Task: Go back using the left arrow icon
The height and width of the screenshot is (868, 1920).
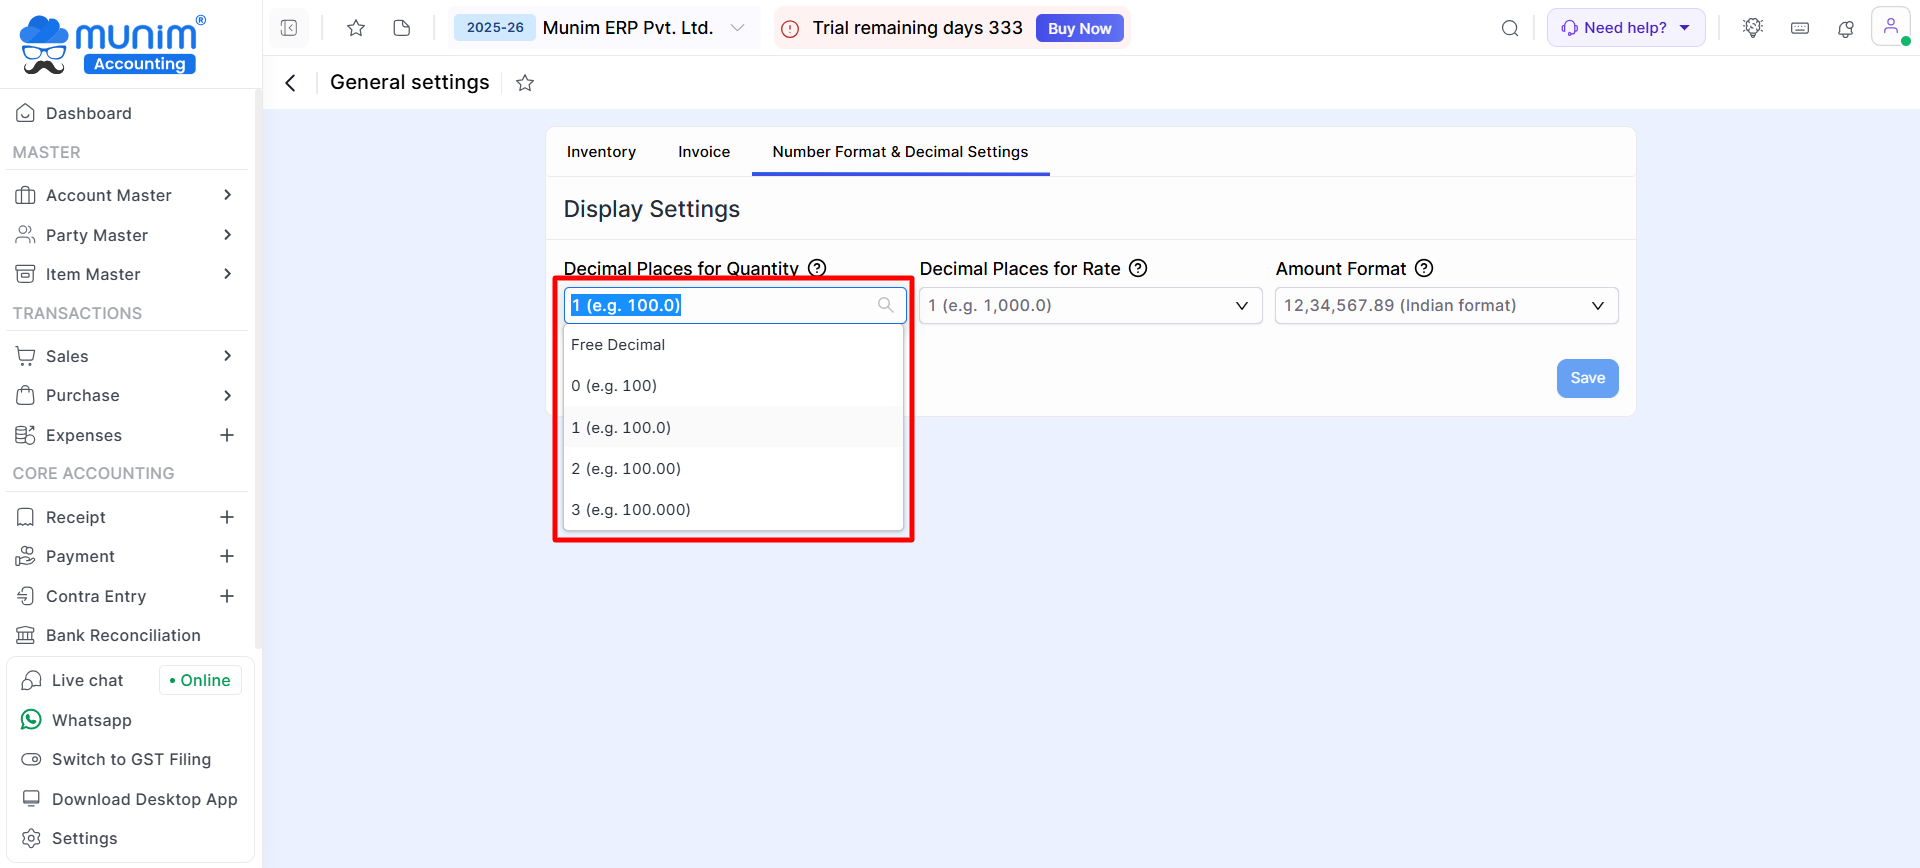Action: click(x=291, y=83)
